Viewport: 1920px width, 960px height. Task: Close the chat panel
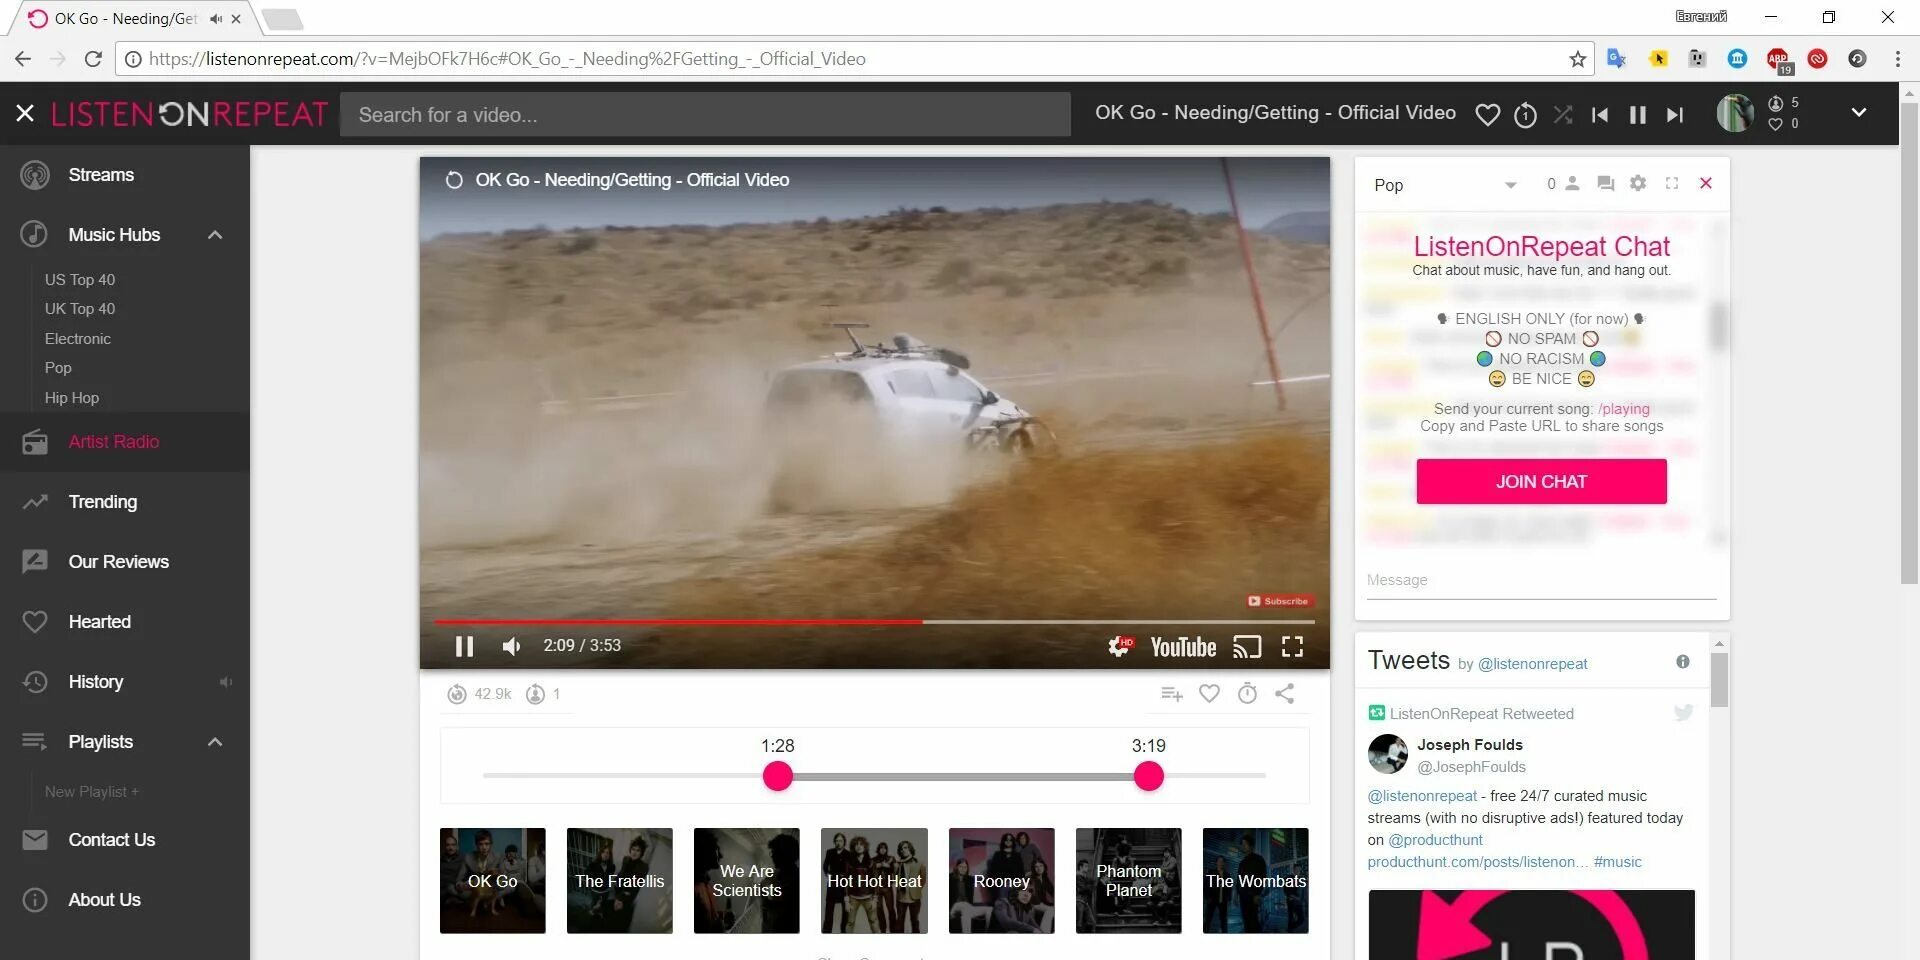1706,183
